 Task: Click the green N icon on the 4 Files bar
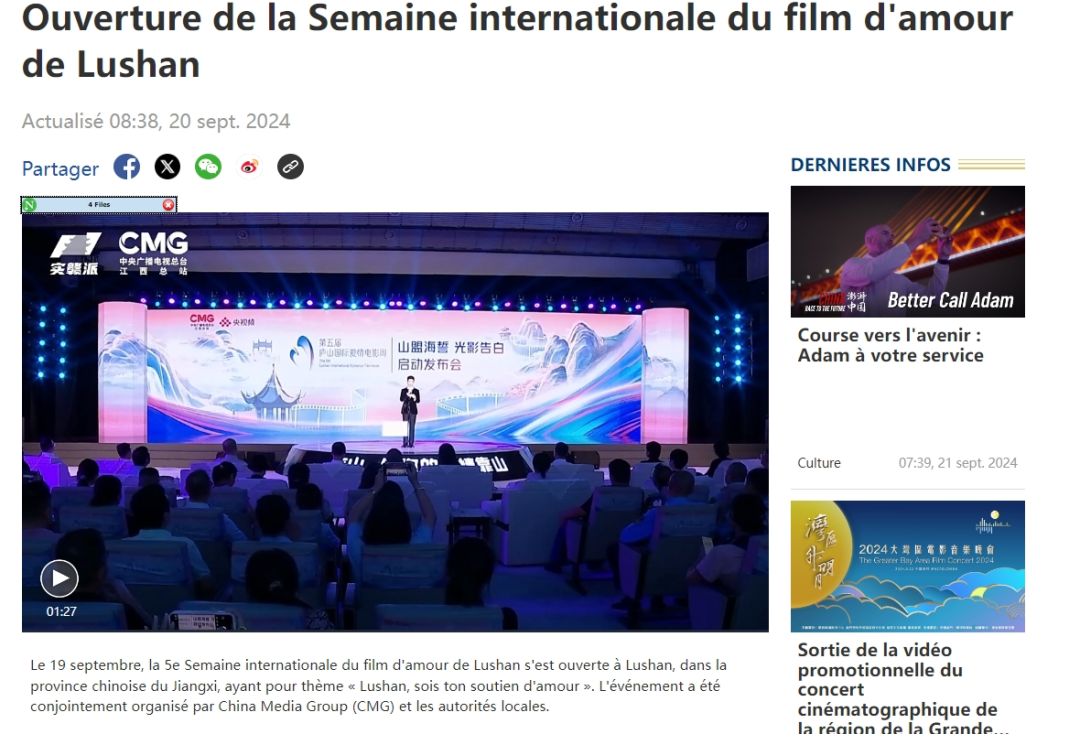coord(29,205)
